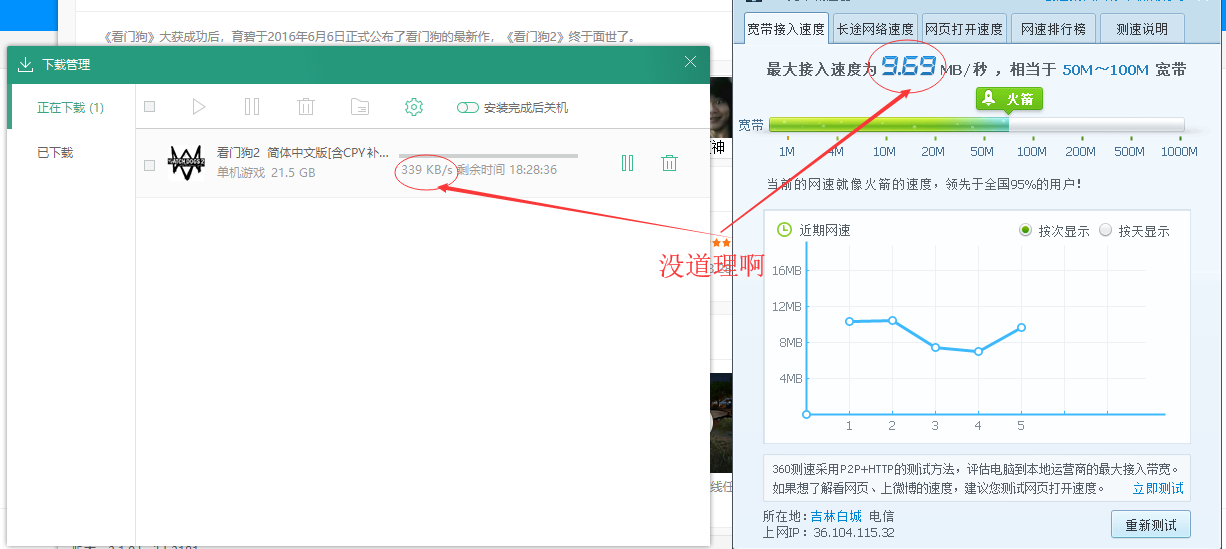Screen dimensions: 1226x549
Task: Click the 16MB axis label on chart
Action: coord(787,270)
